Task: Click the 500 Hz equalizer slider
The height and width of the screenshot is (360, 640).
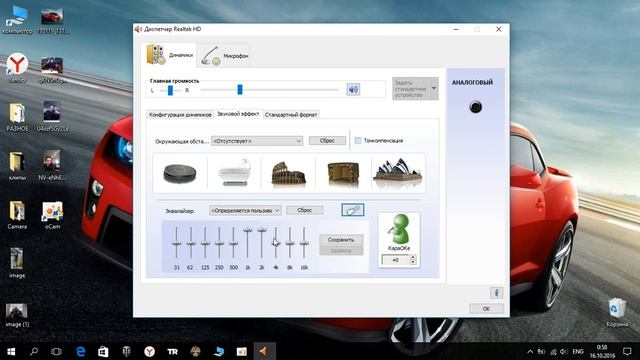Action: (233, 243)
